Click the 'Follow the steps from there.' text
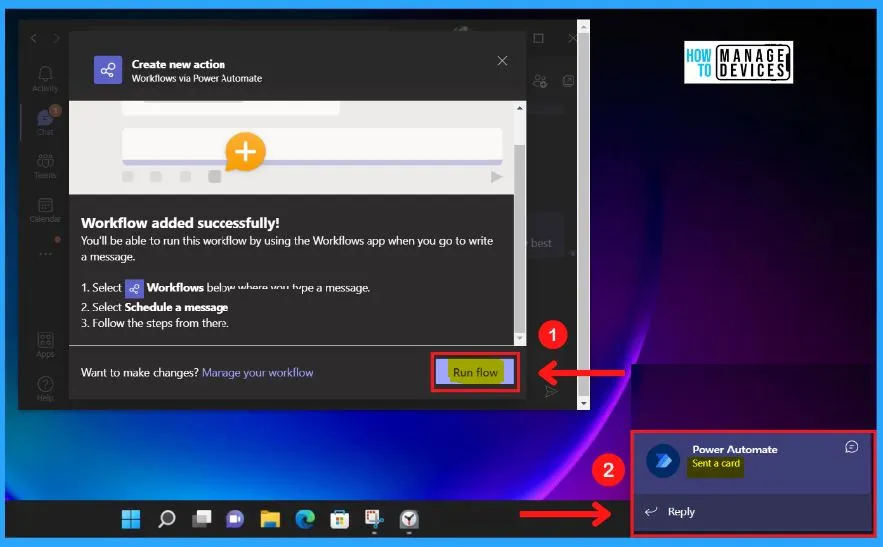The width and height of the screenshot is (883, 547). click(160, 323)
